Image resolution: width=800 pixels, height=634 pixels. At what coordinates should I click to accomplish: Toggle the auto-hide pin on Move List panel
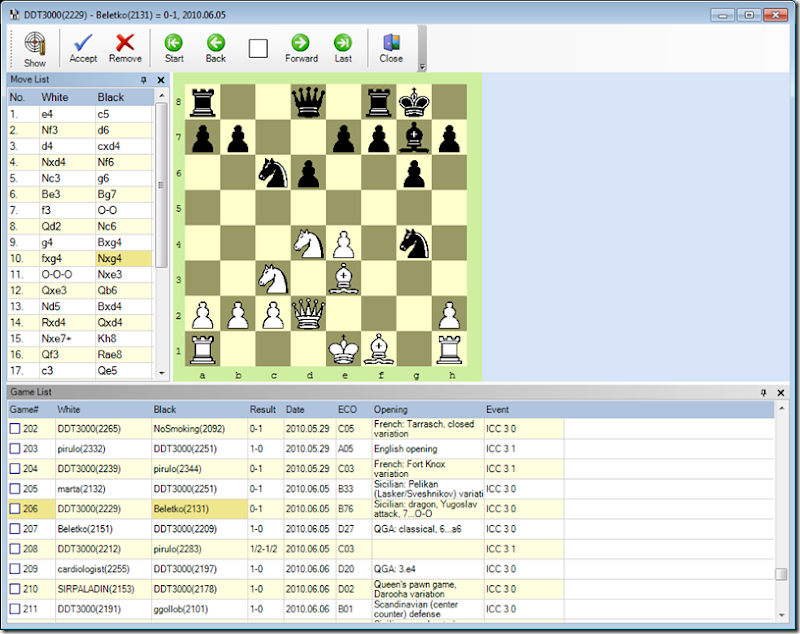point(143,80)
